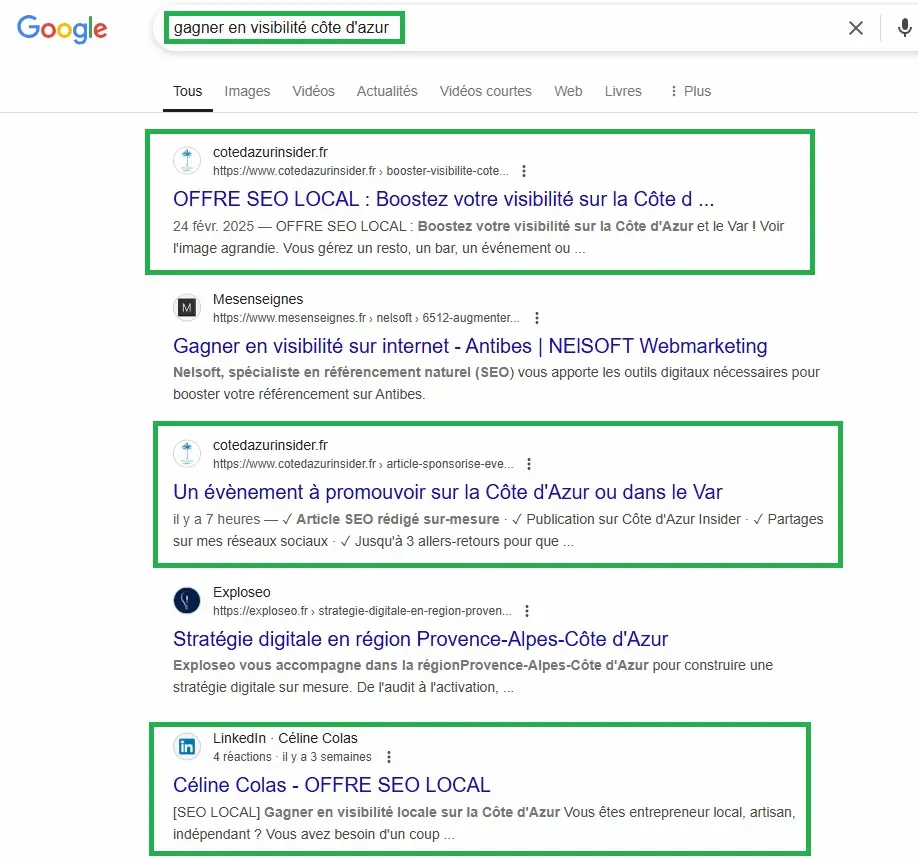Screen dimensions: 918x860
Task: Open the three-dot menu for Exploseo result
Action: [527, 611]
